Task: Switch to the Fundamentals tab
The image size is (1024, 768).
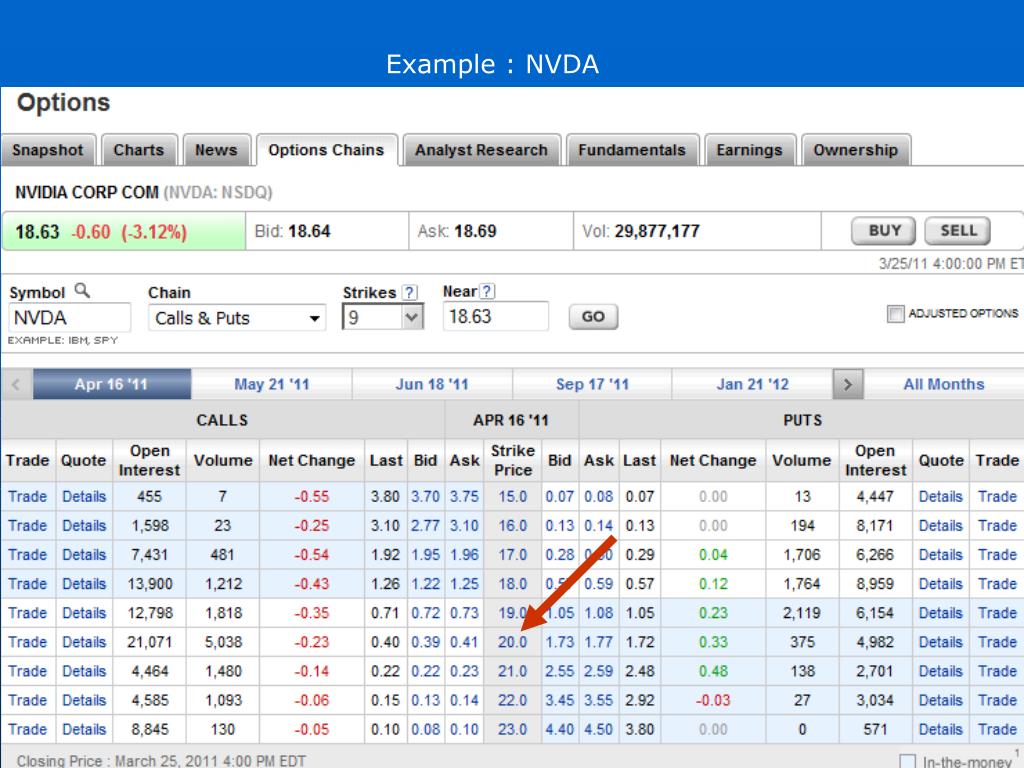Action: (x=632, y=150)
